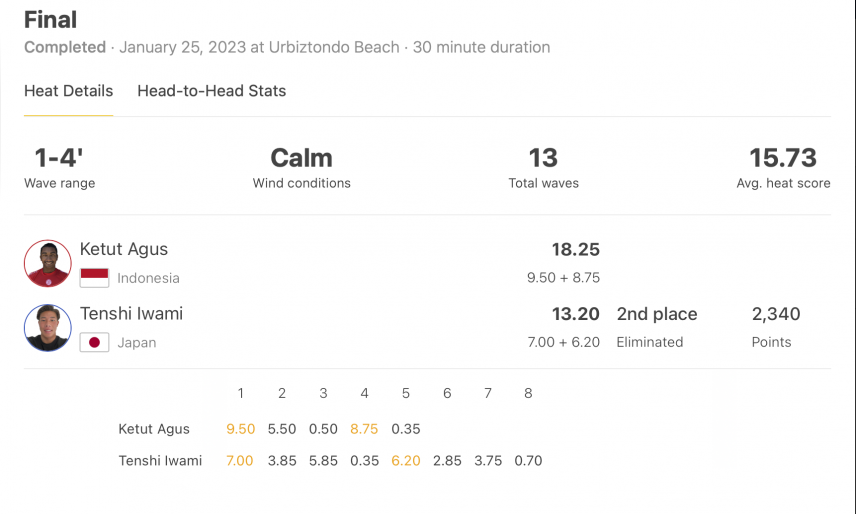Click Tenshi Iwami 13.20 heat total

coord(575,314)
